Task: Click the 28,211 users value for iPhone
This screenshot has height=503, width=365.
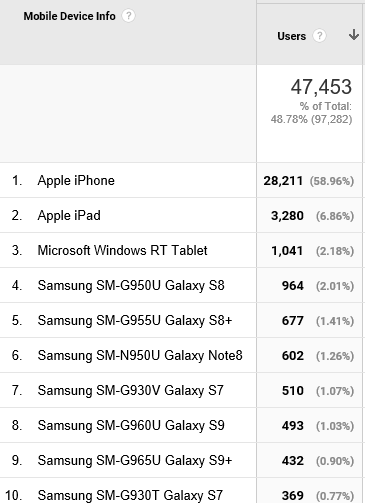Action: [283, 181]
